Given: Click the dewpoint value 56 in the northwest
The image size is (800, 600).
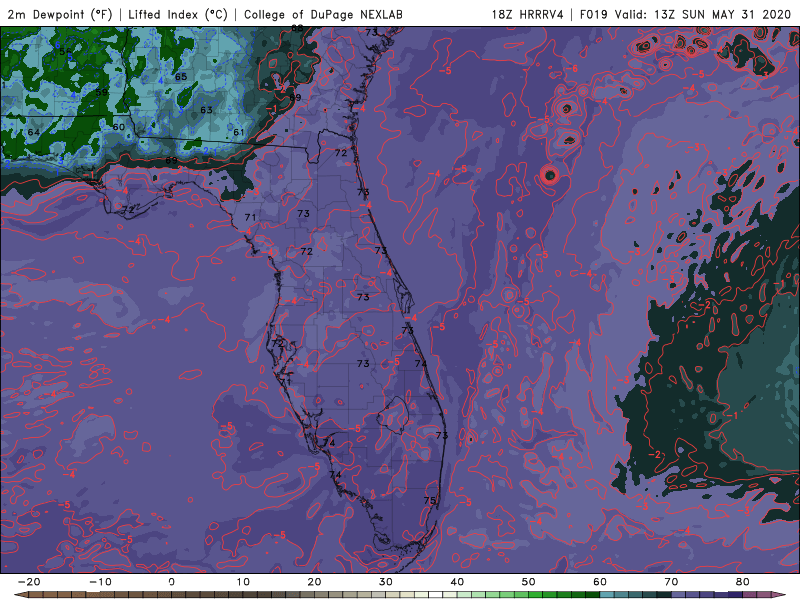Looking at the screenshot, I should pos(65,52).
